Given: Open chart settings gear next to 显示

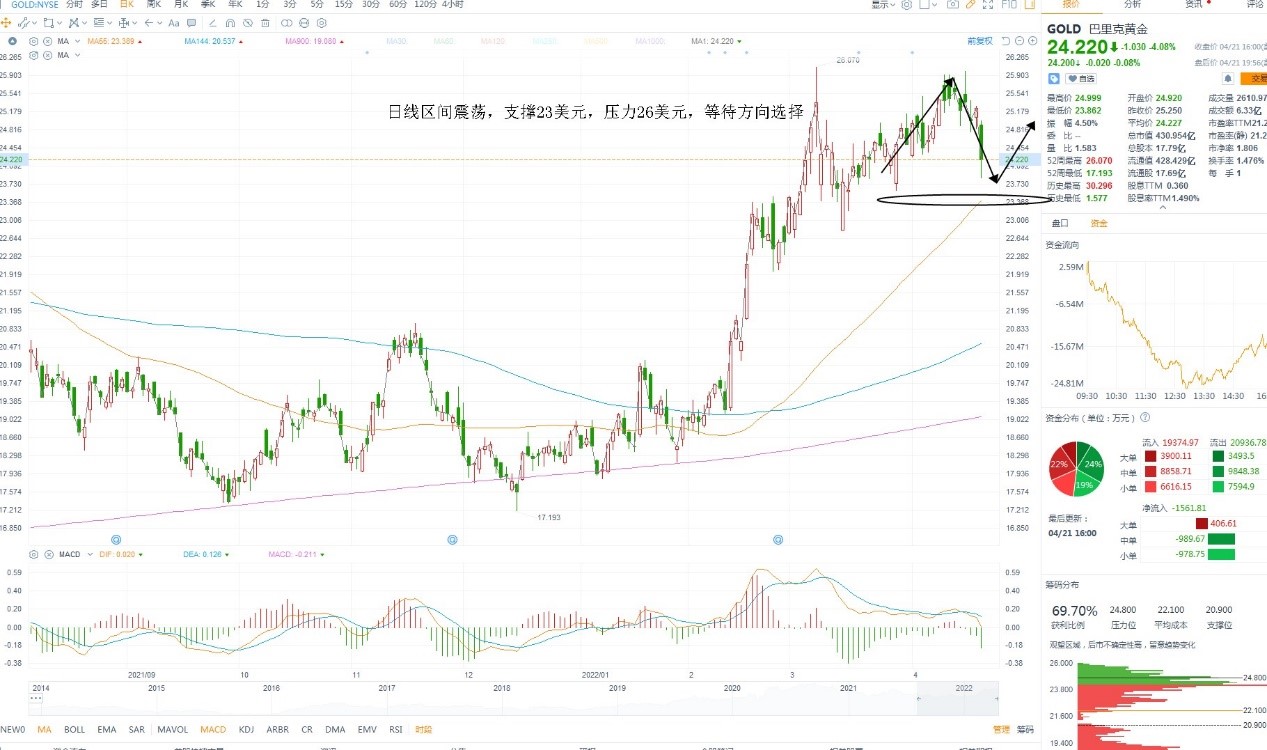Looking at the screenshot, I should coord(906,5).
